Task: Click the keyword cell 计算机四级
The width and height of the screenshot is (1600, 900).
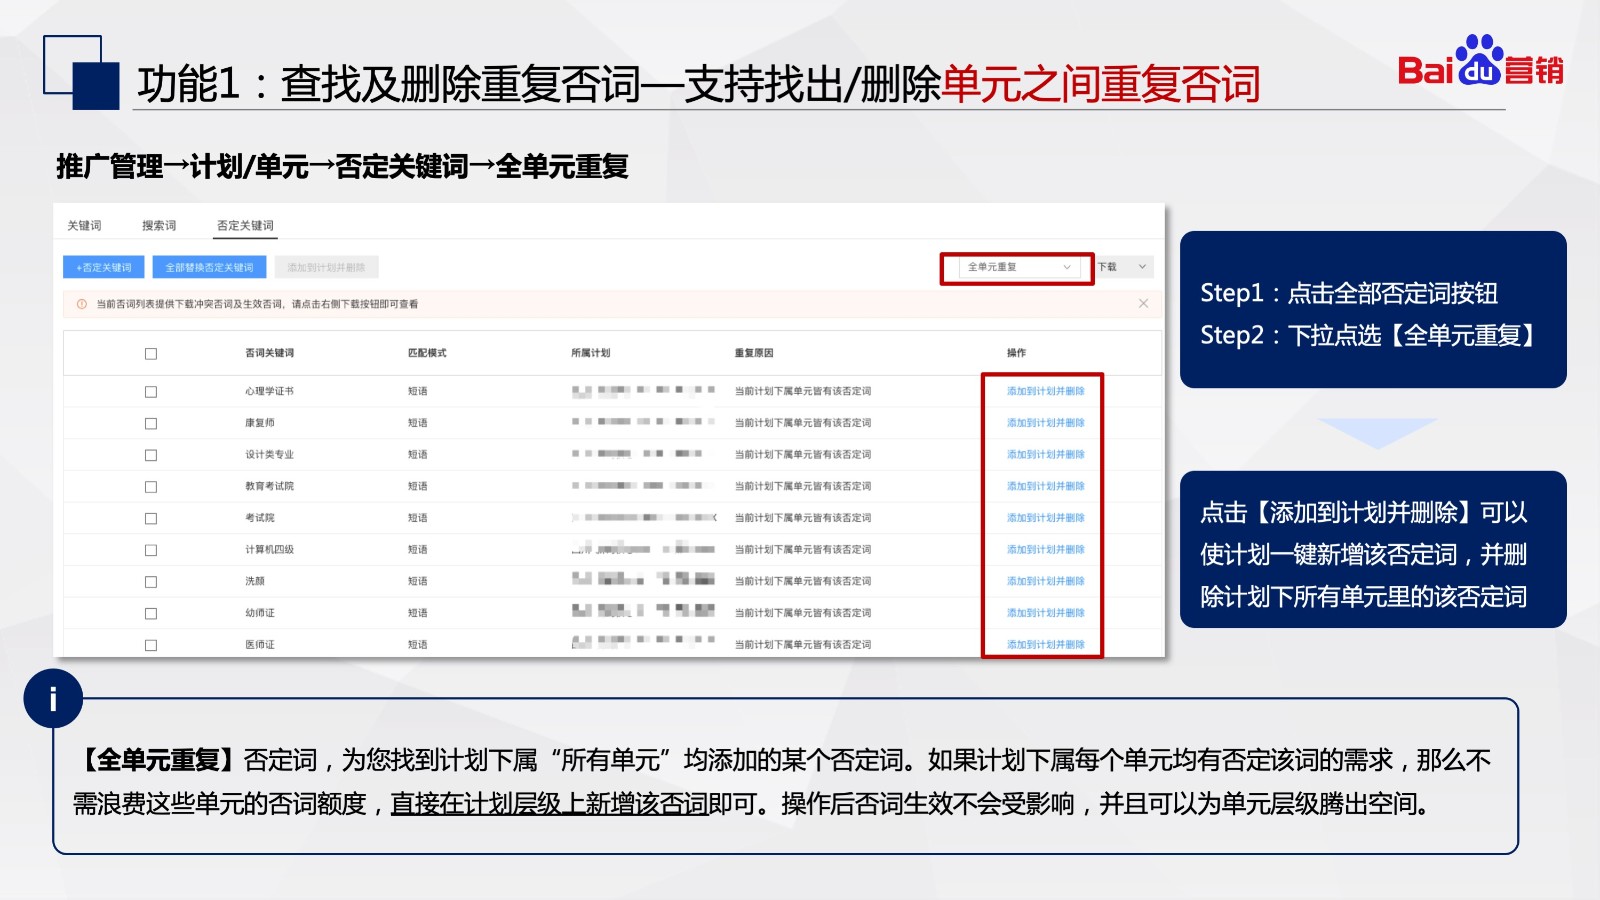Action: click(x=270, y=549)
